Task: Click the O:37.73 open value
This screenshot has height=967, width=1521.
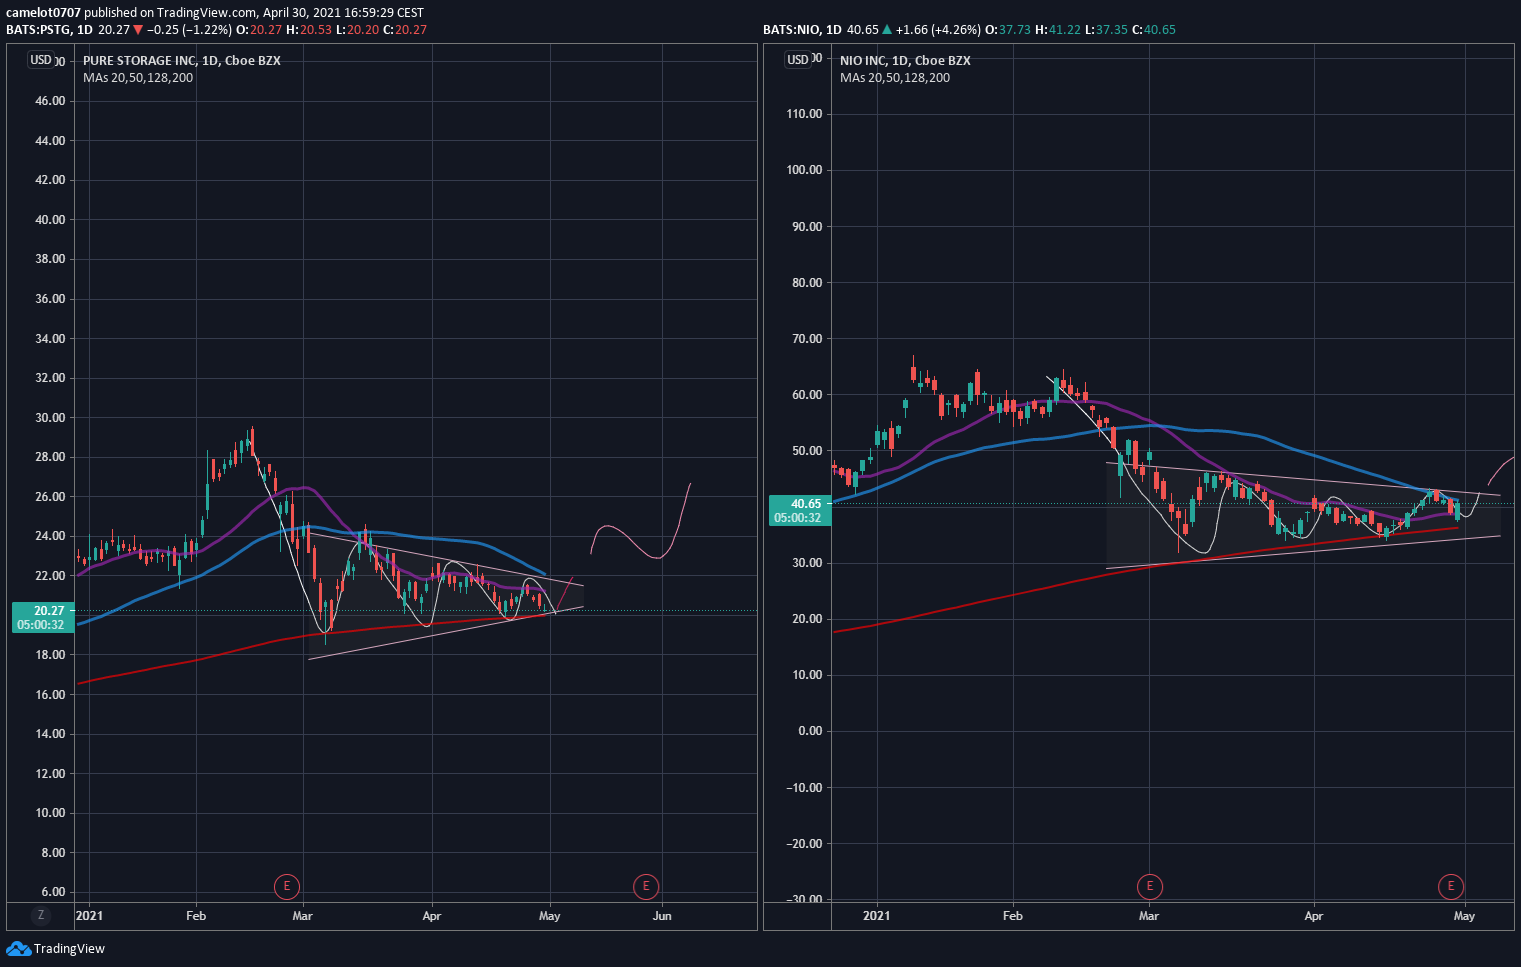Action: (x=1008, y=30)
